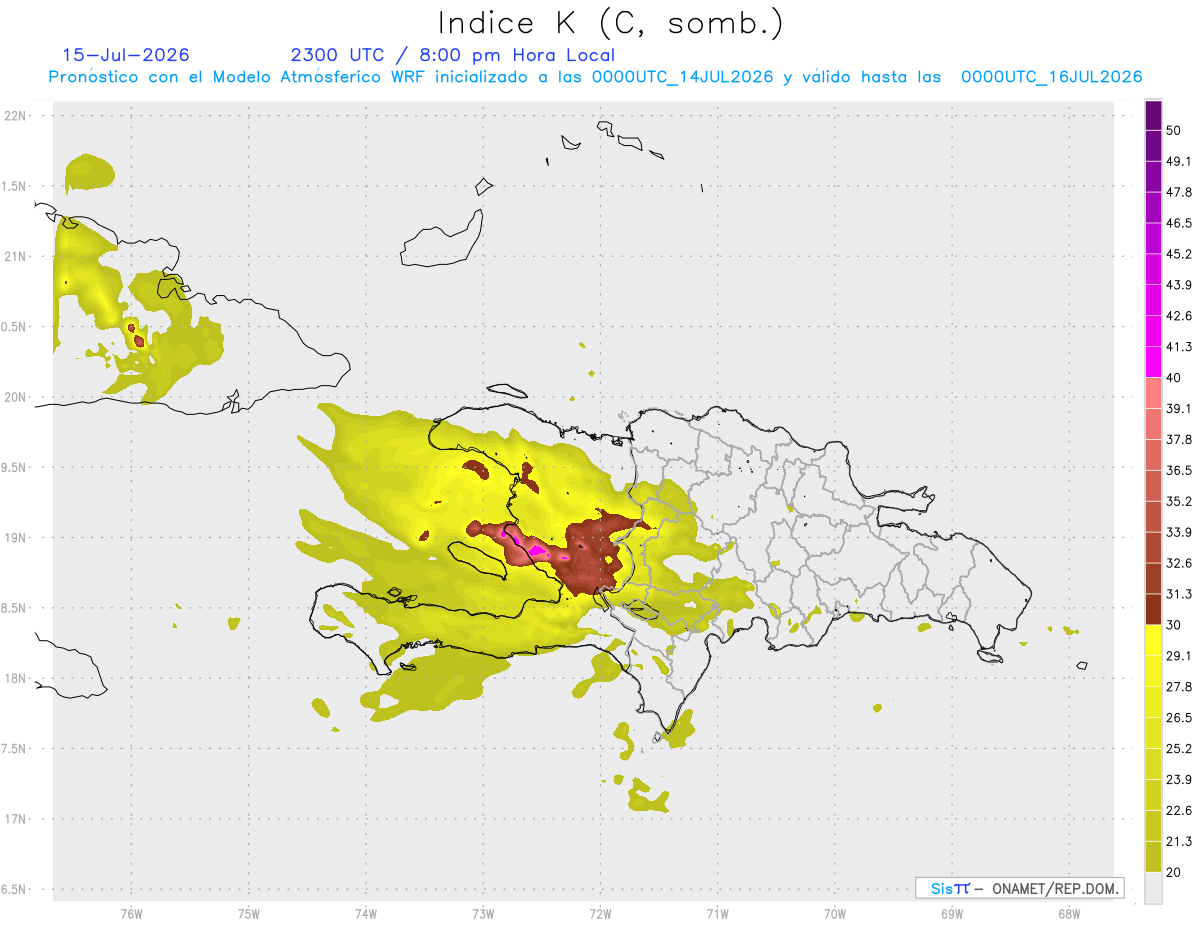Click the '0000UTC_16JUL2026' valid-until time
This screenshot has height=927, width=1200.
click(1051, 77)
